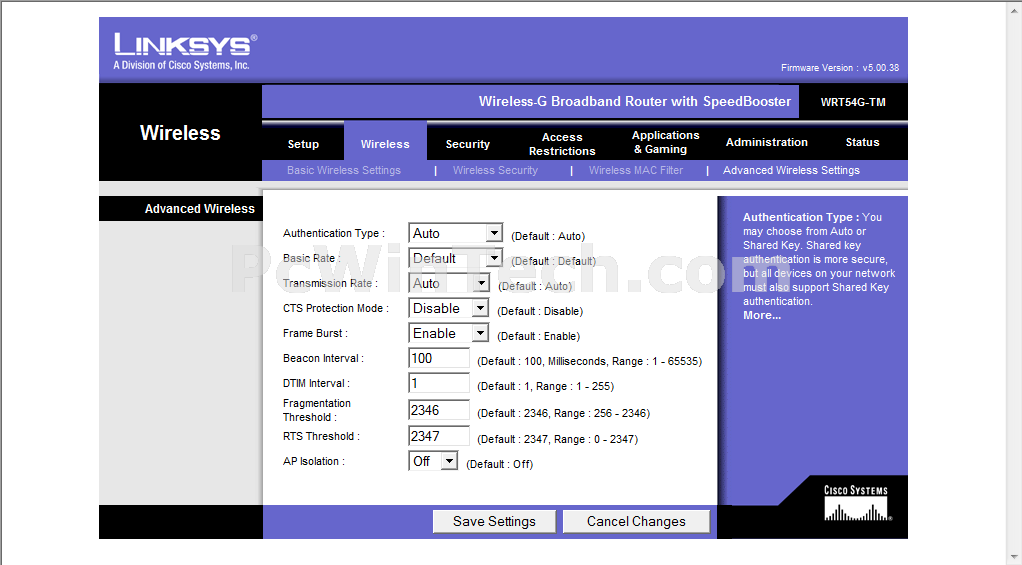Click '(Default : 100, Milliseconds, Range : 1 - 65535)' text
Viewport: 1022px width, 565px height.
pos(589,361)
